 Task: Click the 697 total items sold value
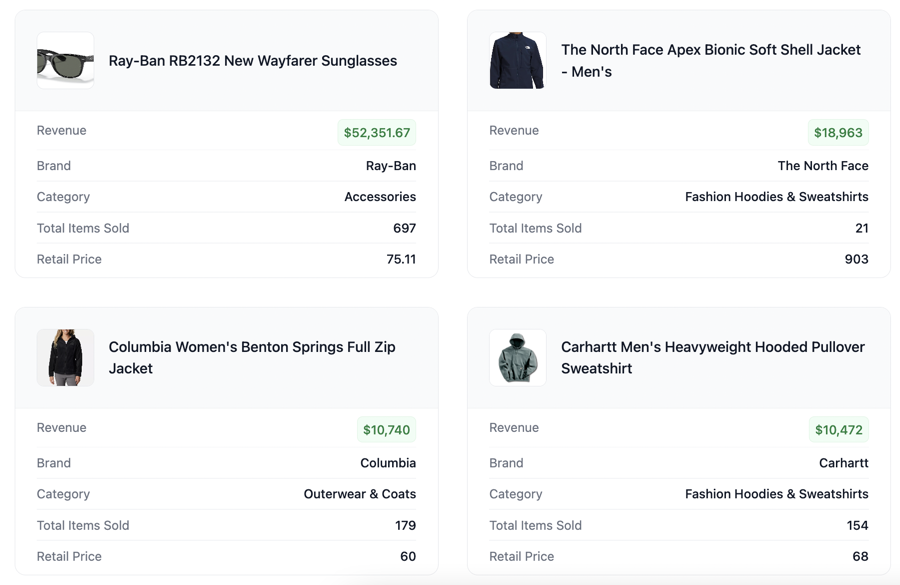pos(404,228)
